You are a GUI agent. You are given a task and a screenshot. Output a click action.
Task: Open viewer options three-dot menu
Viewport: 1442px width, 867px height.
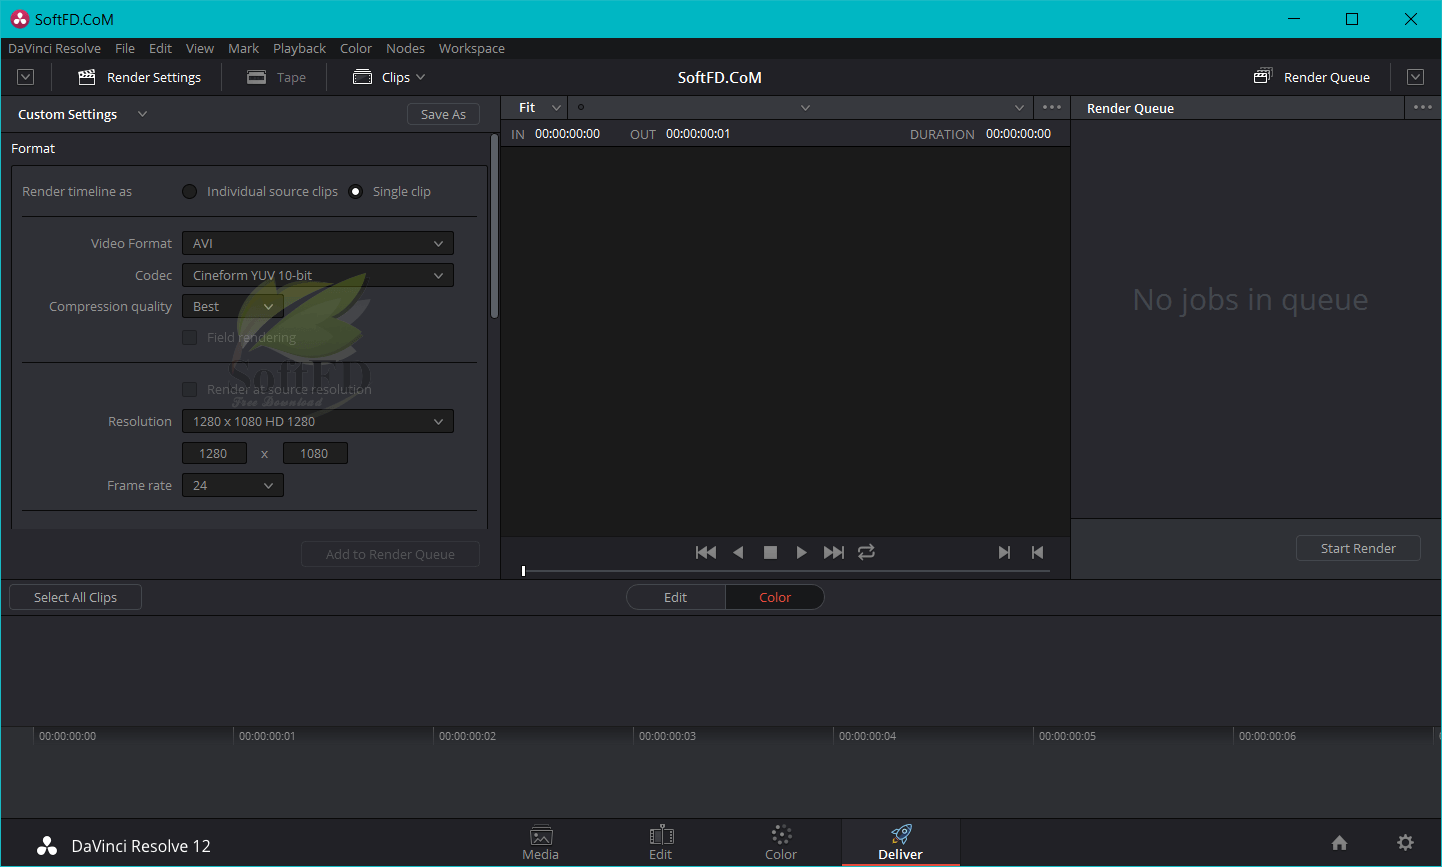1052,107
